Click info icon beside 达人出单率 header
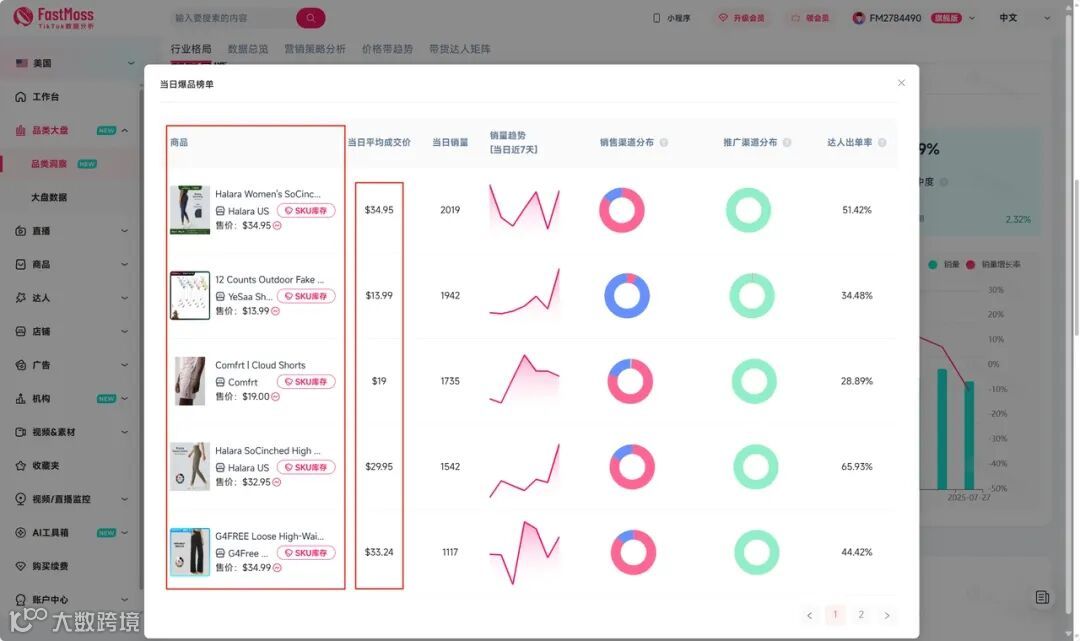This screenshot has height=641, width=1080. 882,143
